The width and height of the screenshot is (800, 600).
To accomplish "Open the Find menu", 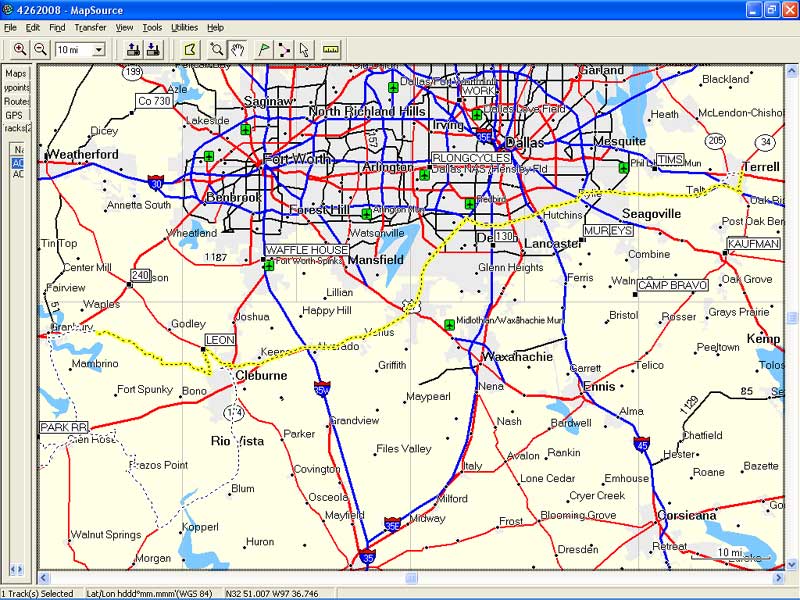I will tap(57, 28).
